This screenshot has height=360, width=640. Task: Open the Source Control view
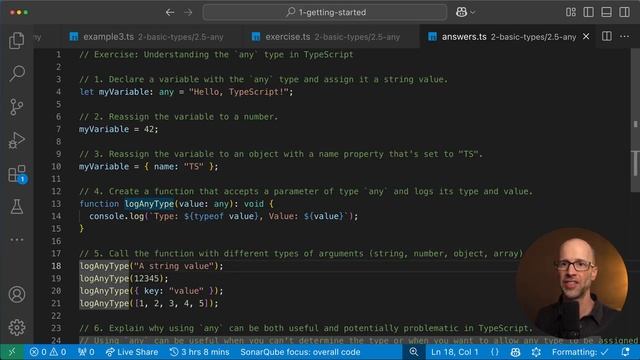(x=17, y=107)
